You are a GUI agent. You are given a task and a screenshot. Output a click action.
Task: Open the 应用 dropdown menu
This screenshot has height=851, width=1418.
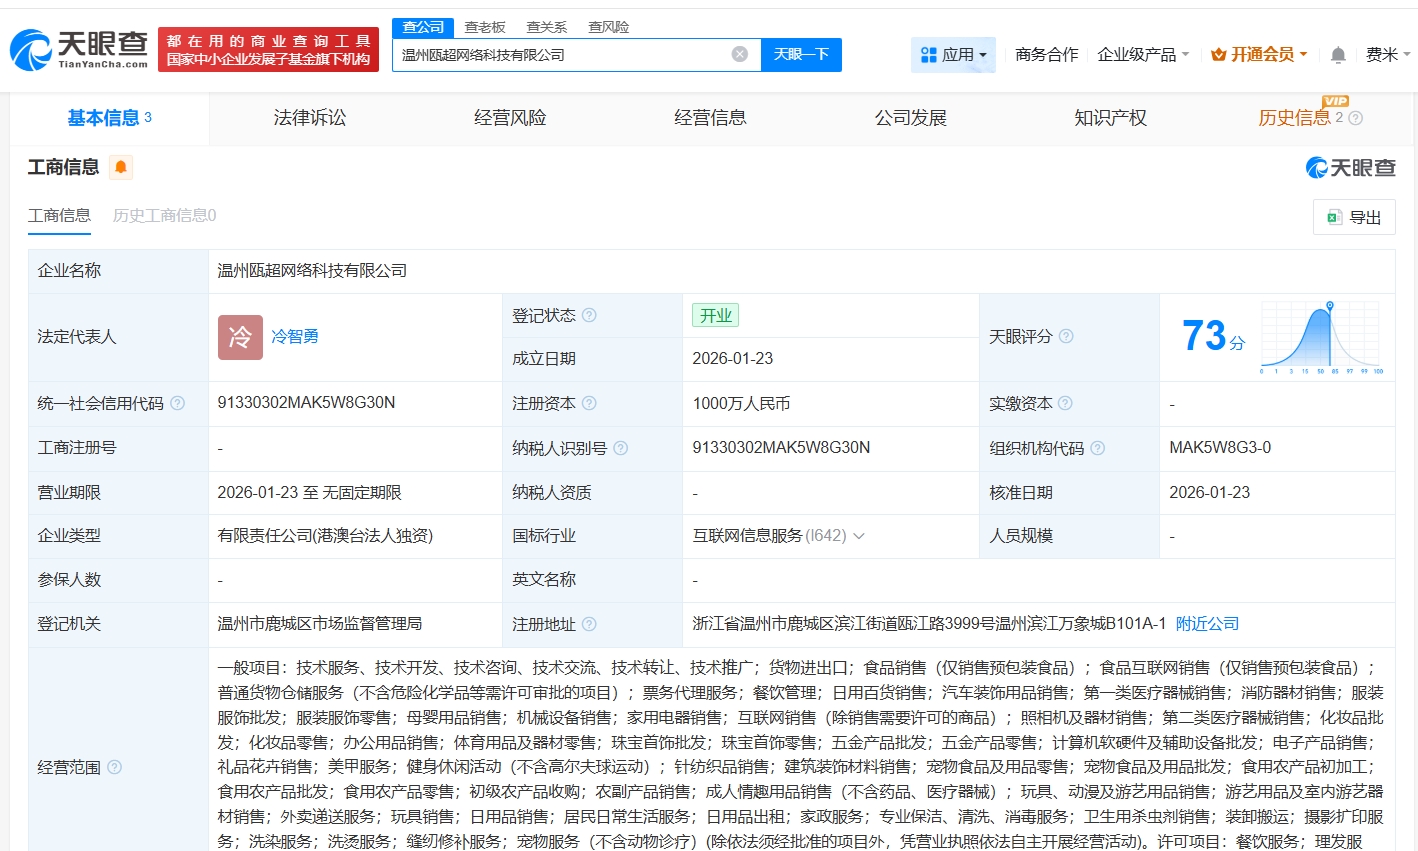tap(953, 55)
